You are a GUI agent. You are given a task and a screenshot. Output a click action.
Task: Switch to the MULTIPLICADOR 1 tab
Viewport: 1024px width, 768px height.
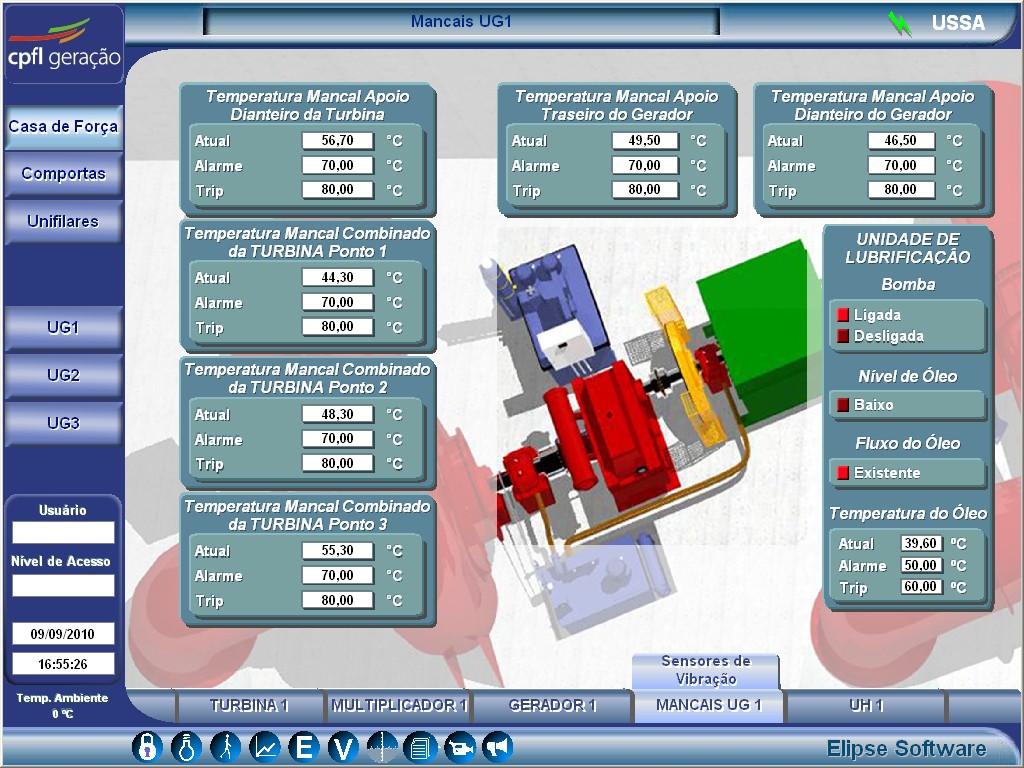click(x=398, y=705)
